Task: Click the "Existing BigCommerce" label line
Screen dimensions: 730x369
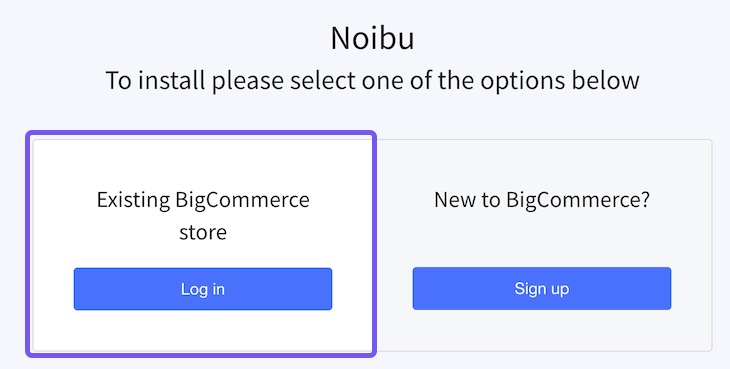Action: pos(203,200)
